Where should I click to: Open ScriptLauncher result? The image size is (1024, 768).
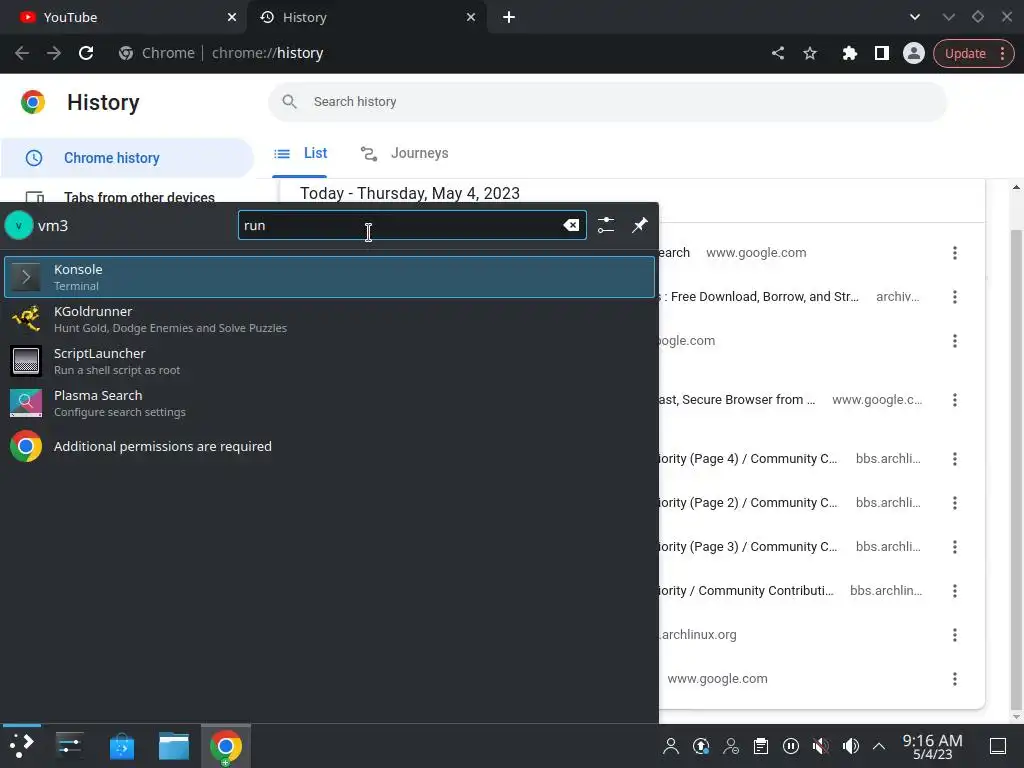(x=329, y=361)
